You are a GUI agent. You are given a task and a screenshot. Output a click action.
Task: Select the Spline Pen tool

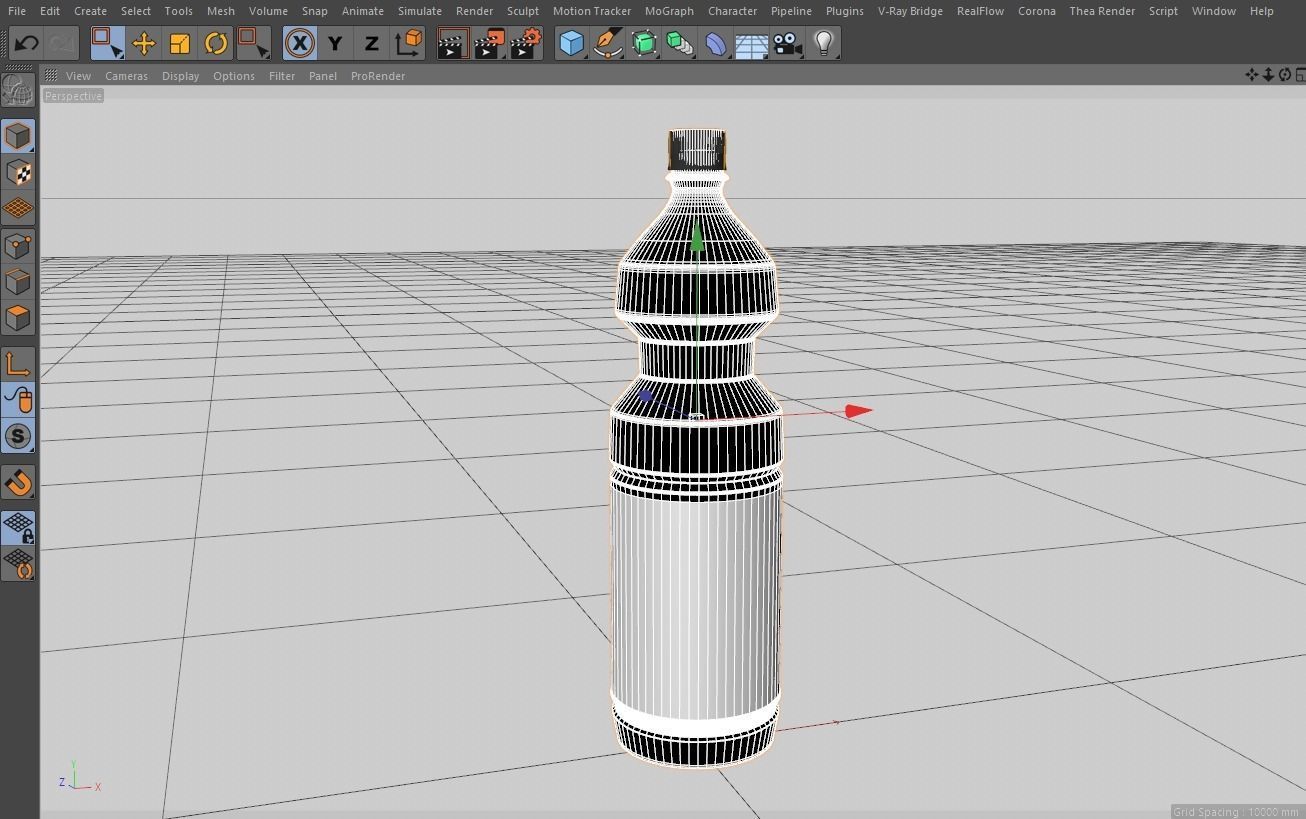tap(607, 43)
